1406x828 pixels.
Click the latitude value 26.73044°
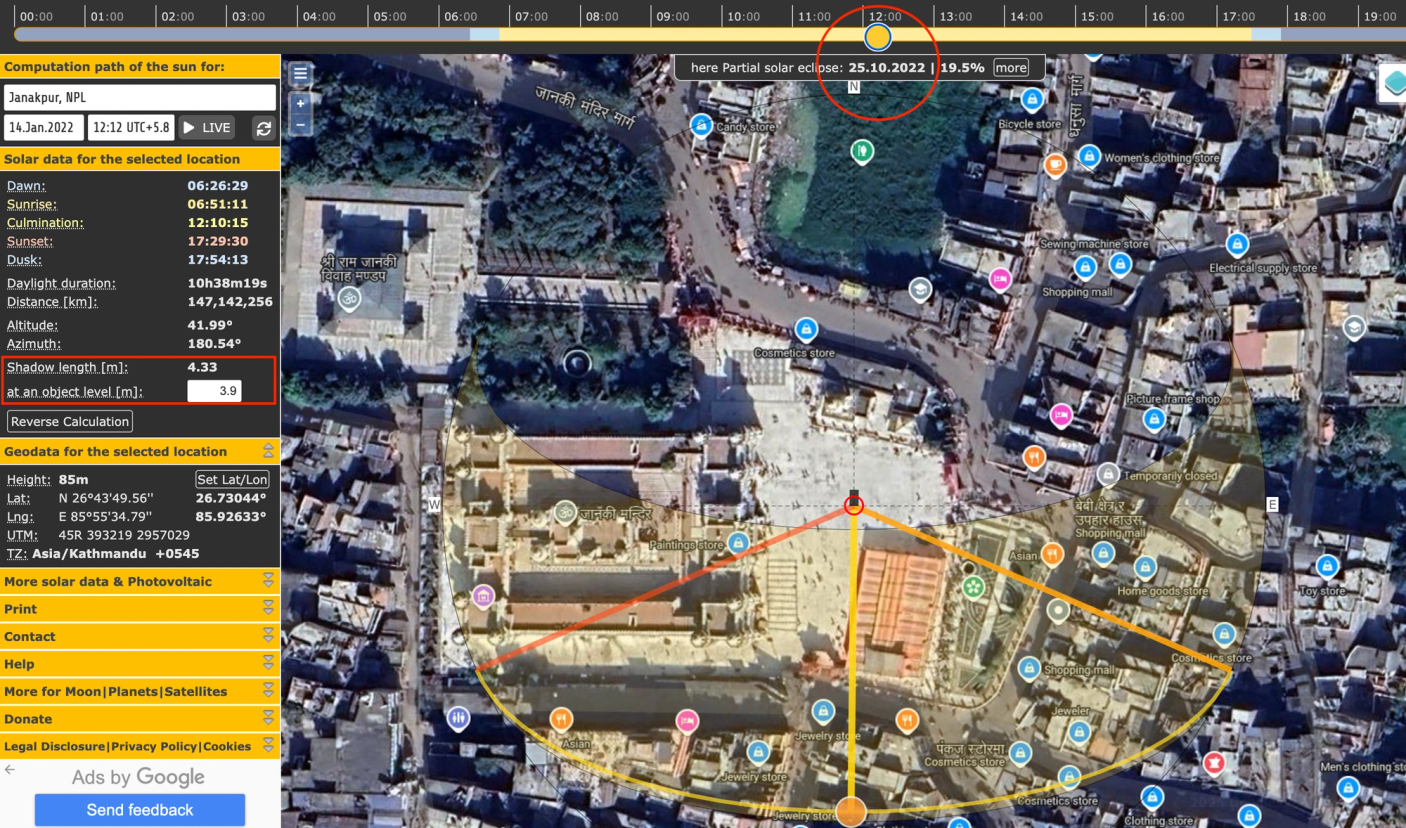[231, 498]
